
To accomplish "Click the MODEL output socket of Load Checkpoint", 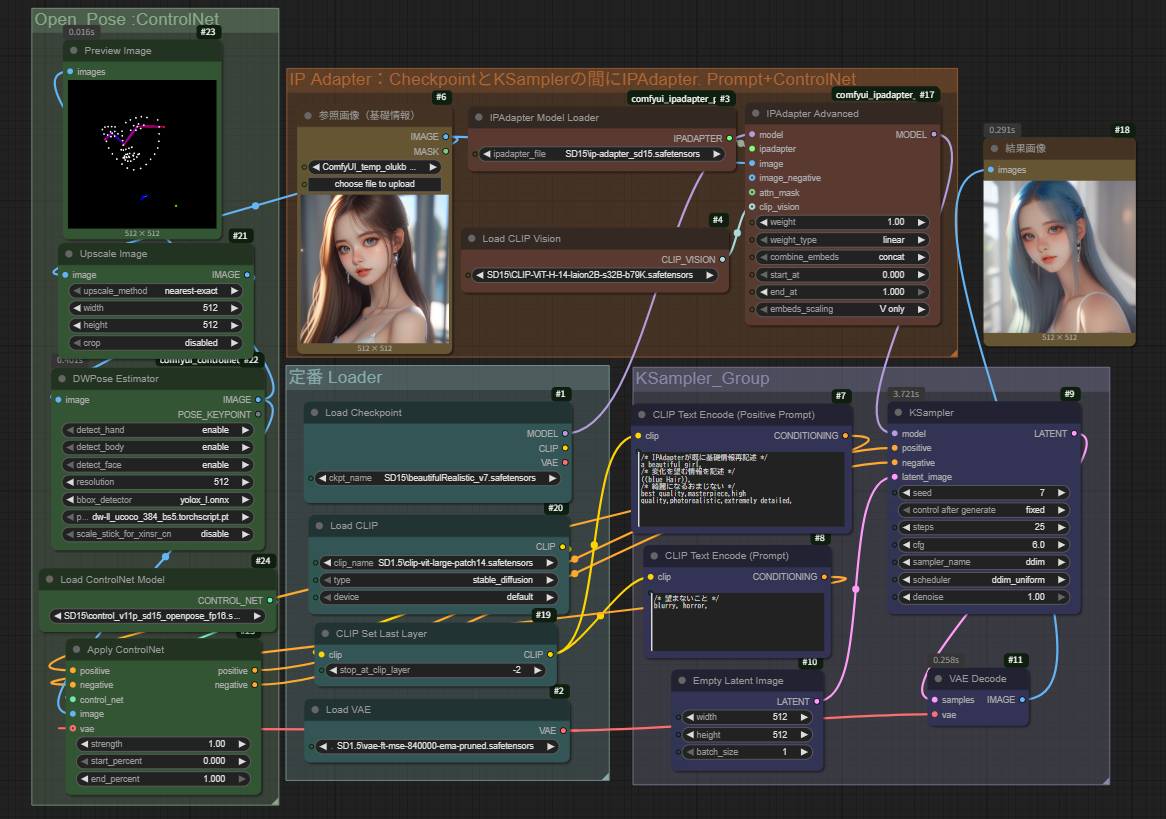I will (565, 434).
